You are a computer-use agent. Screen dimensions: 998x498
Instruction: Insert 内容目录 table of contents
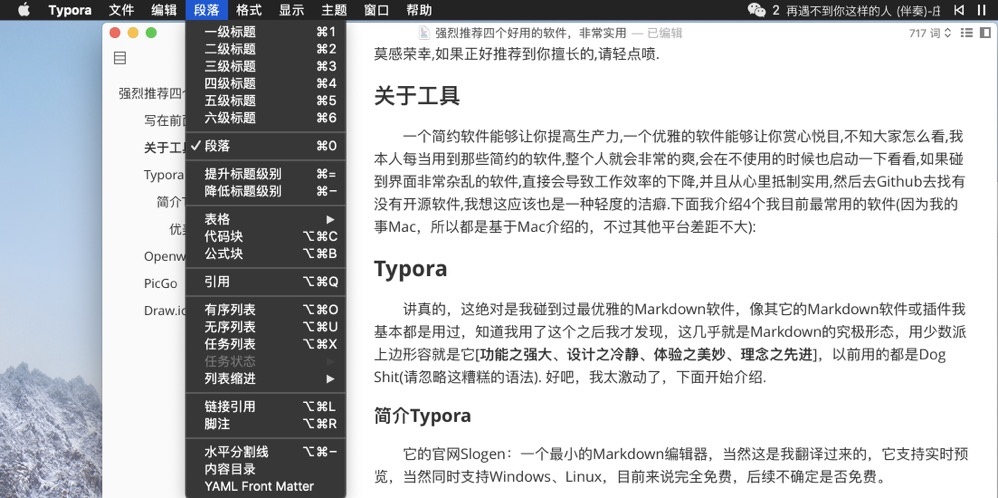pos(265,469)
